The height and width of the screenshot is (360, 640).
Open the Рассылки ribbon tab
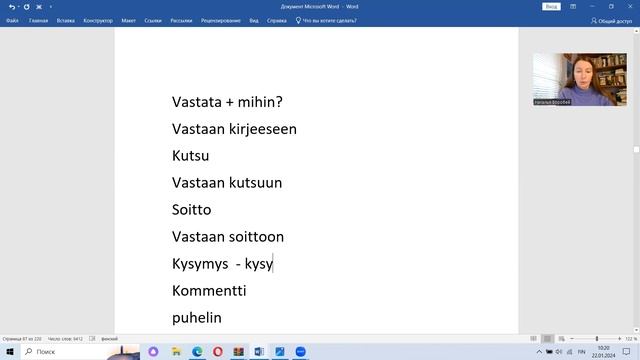tap(181, 20)
